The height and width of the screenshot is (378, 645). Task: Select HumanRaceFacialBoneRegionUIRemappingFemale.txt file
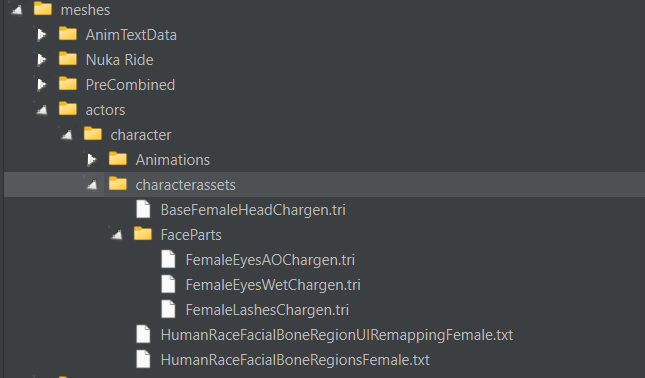(x=337, y=335)
